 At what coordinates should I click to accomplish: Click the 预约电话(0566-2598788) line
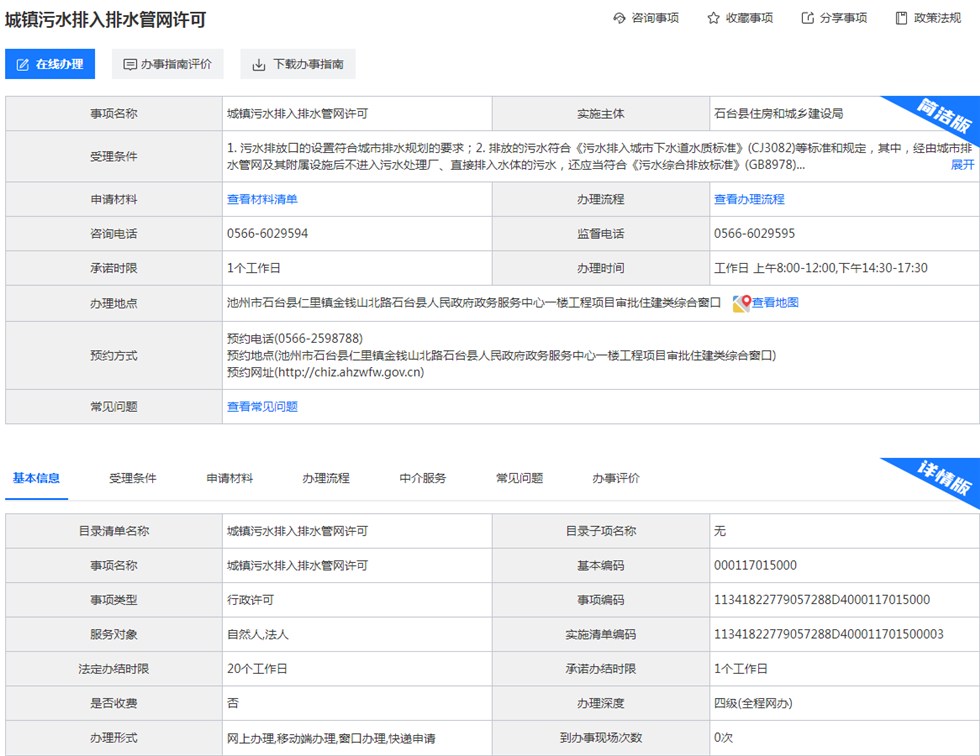(x=294, y=339)
